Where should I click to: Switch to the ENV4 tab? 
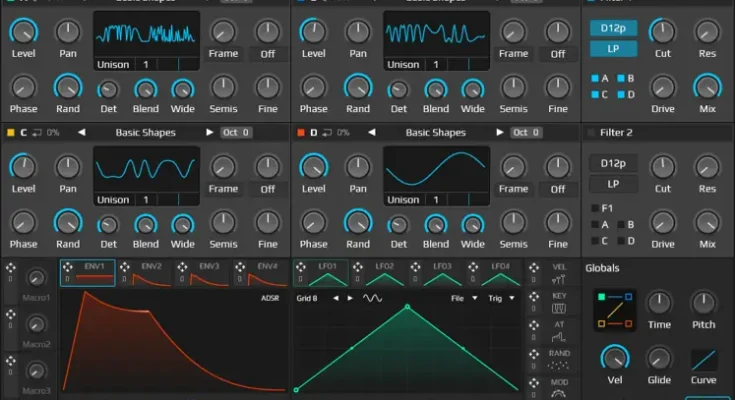[x=260, y=273]
